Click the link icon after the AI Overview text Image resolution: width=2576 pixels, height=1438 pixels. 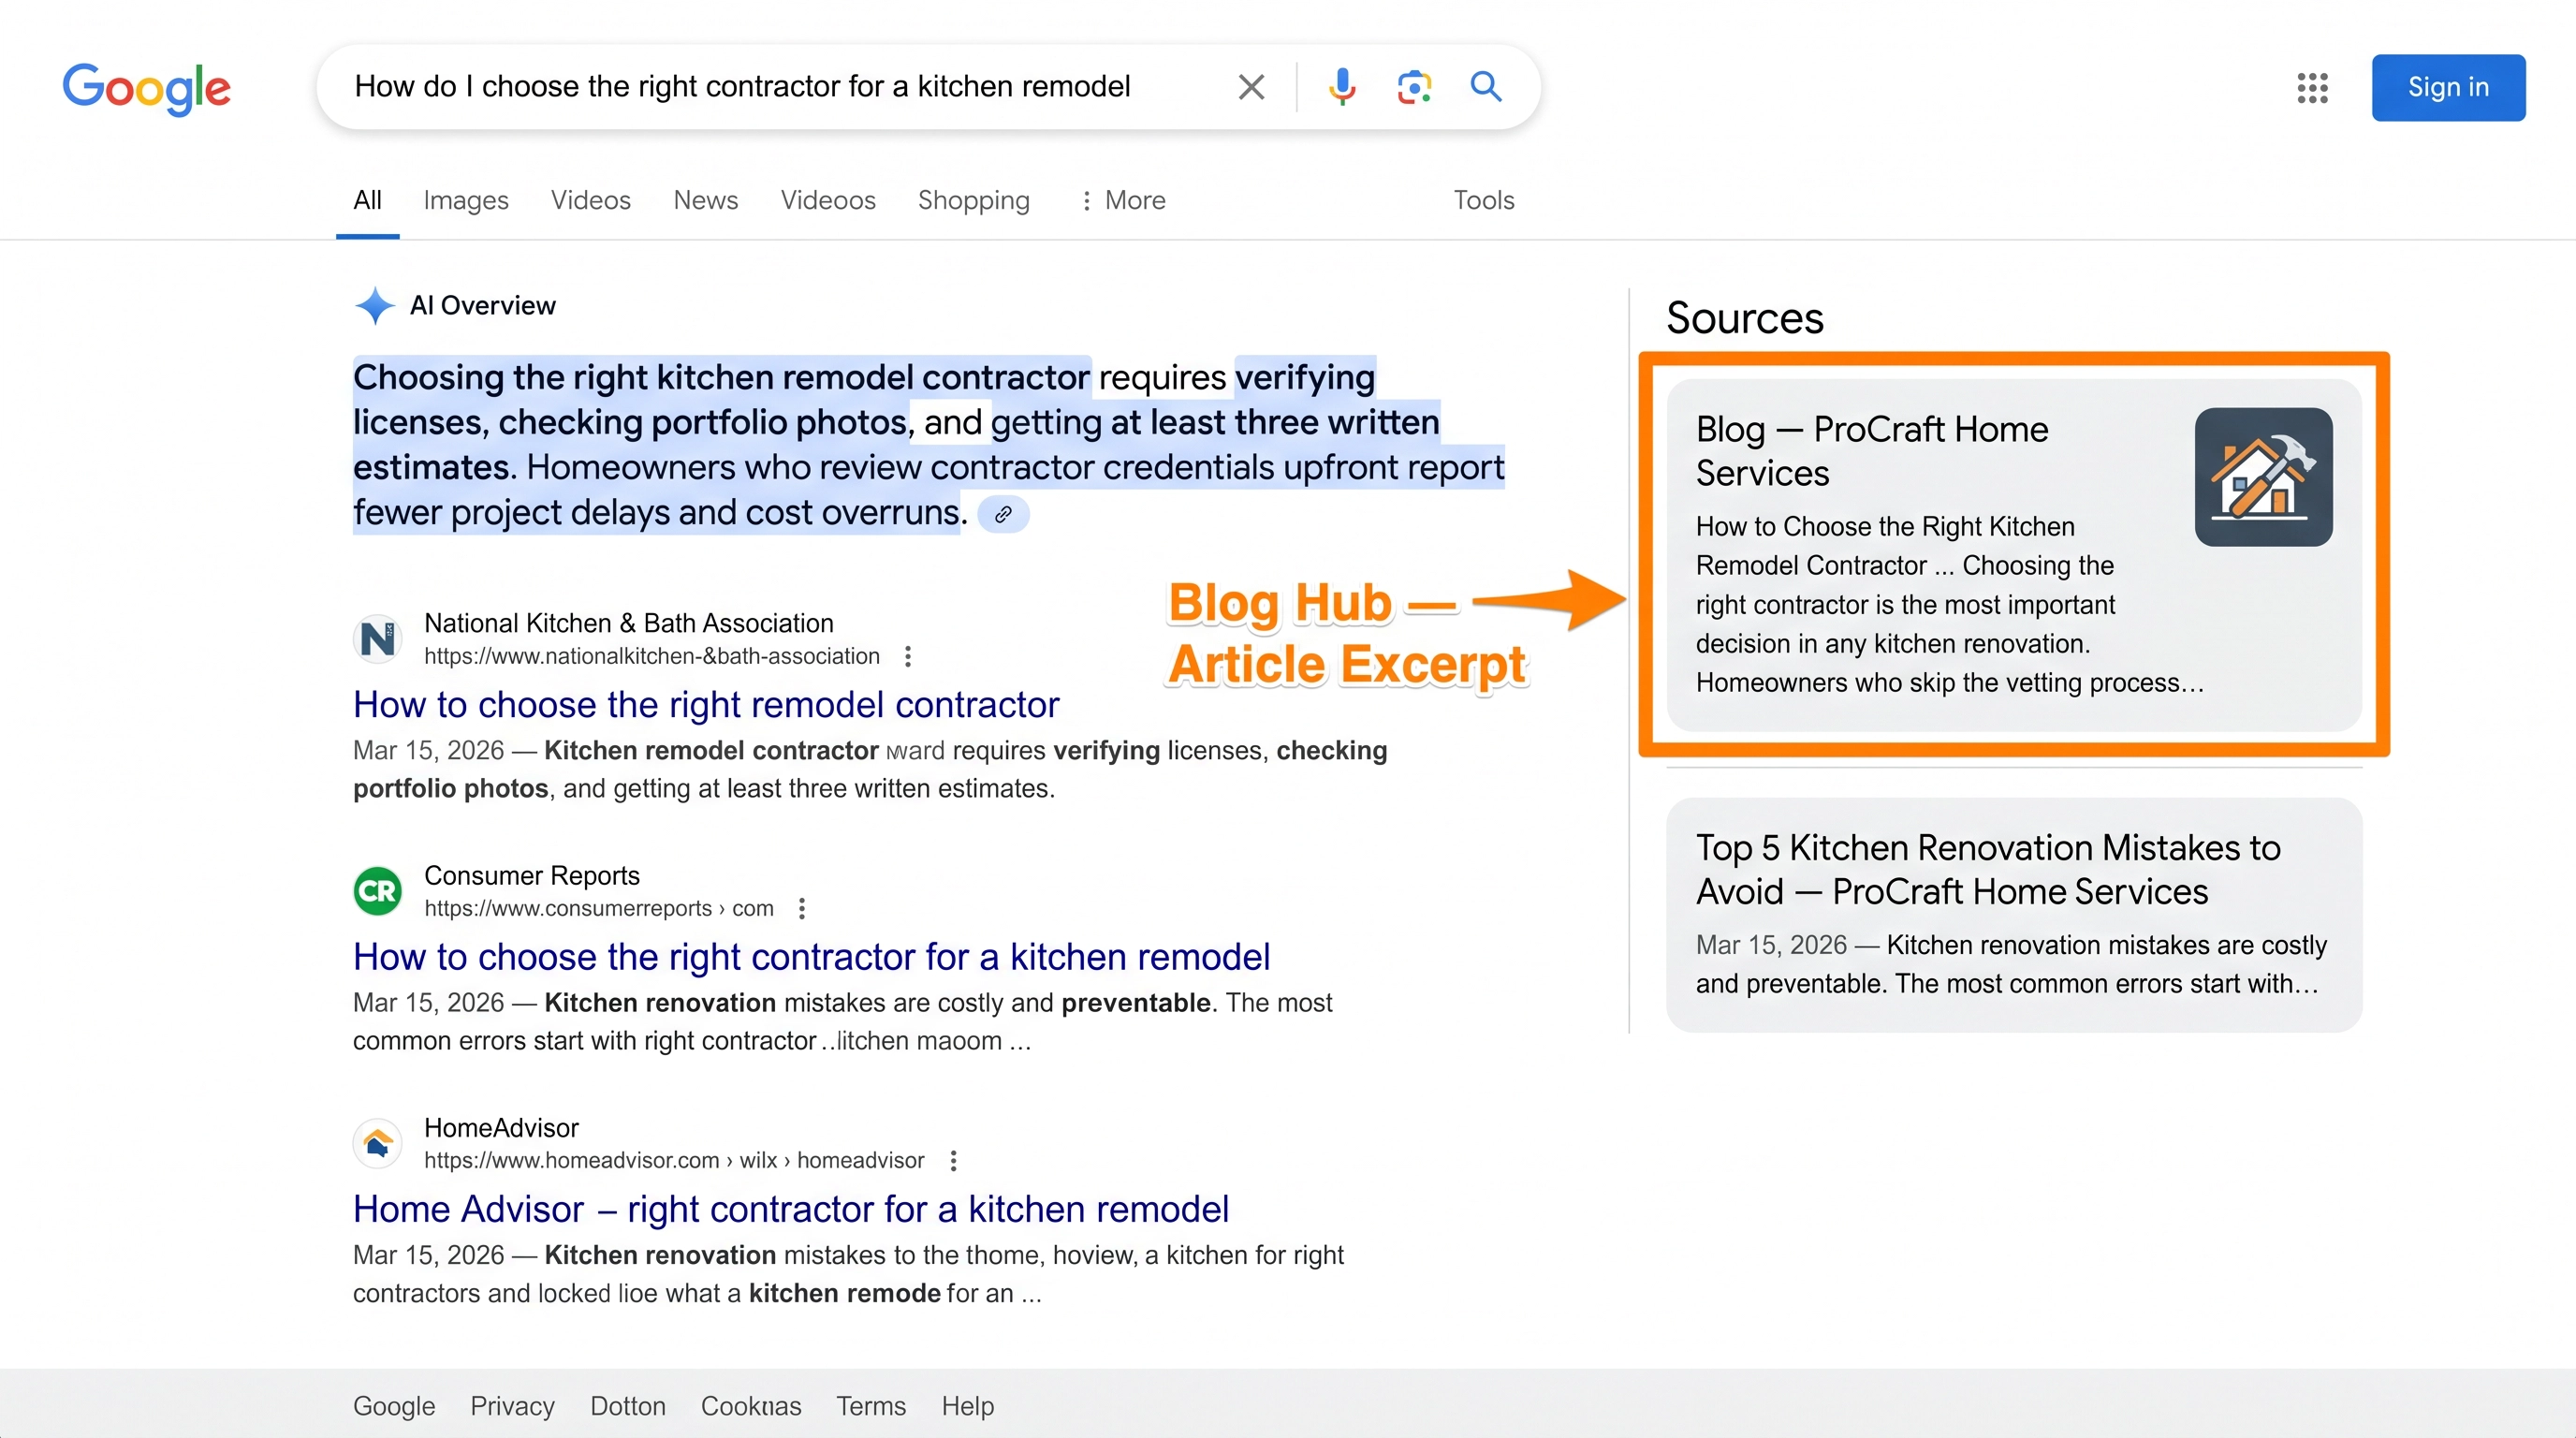tap(1004, 513)
